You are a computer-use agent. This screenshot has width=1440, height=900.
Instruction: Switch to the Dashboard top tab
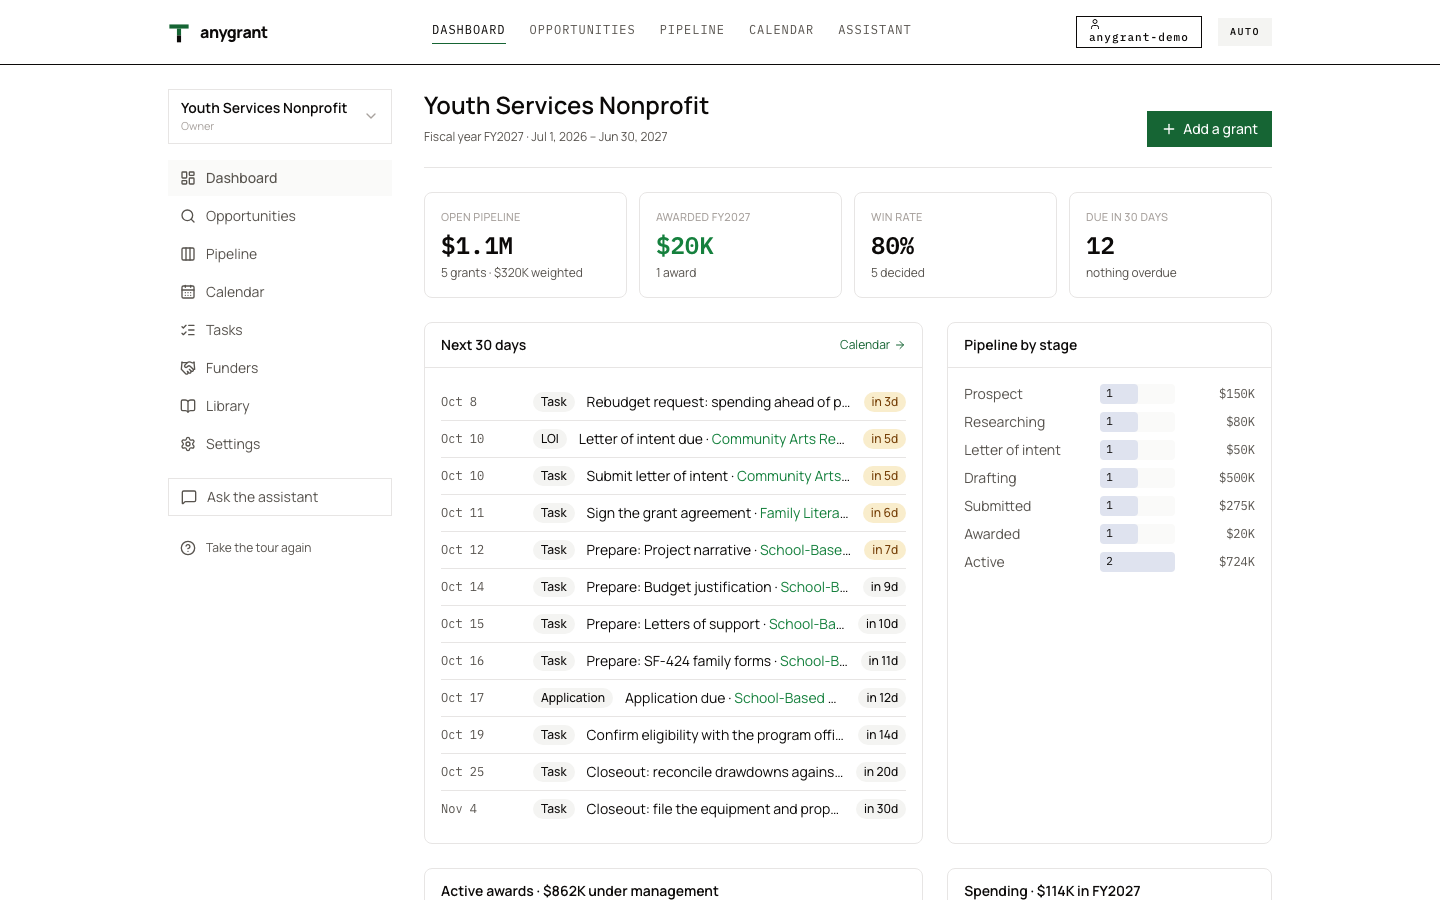tap(469, 30)
